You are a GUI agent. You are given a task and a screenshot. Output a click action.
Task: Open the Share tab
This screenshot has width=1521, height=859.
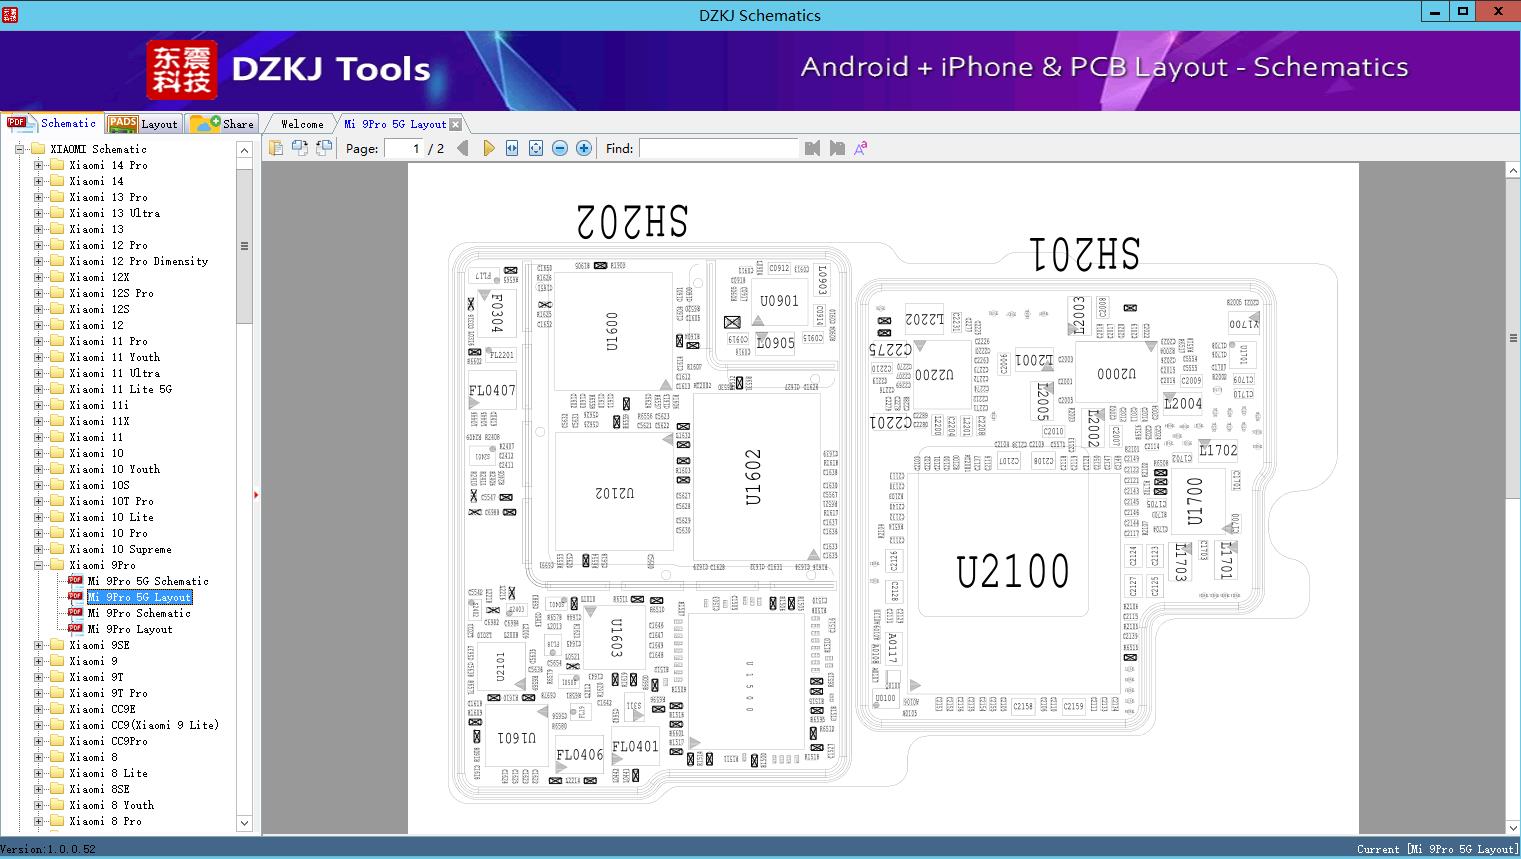pyautogui.click(x=222, y=123)
